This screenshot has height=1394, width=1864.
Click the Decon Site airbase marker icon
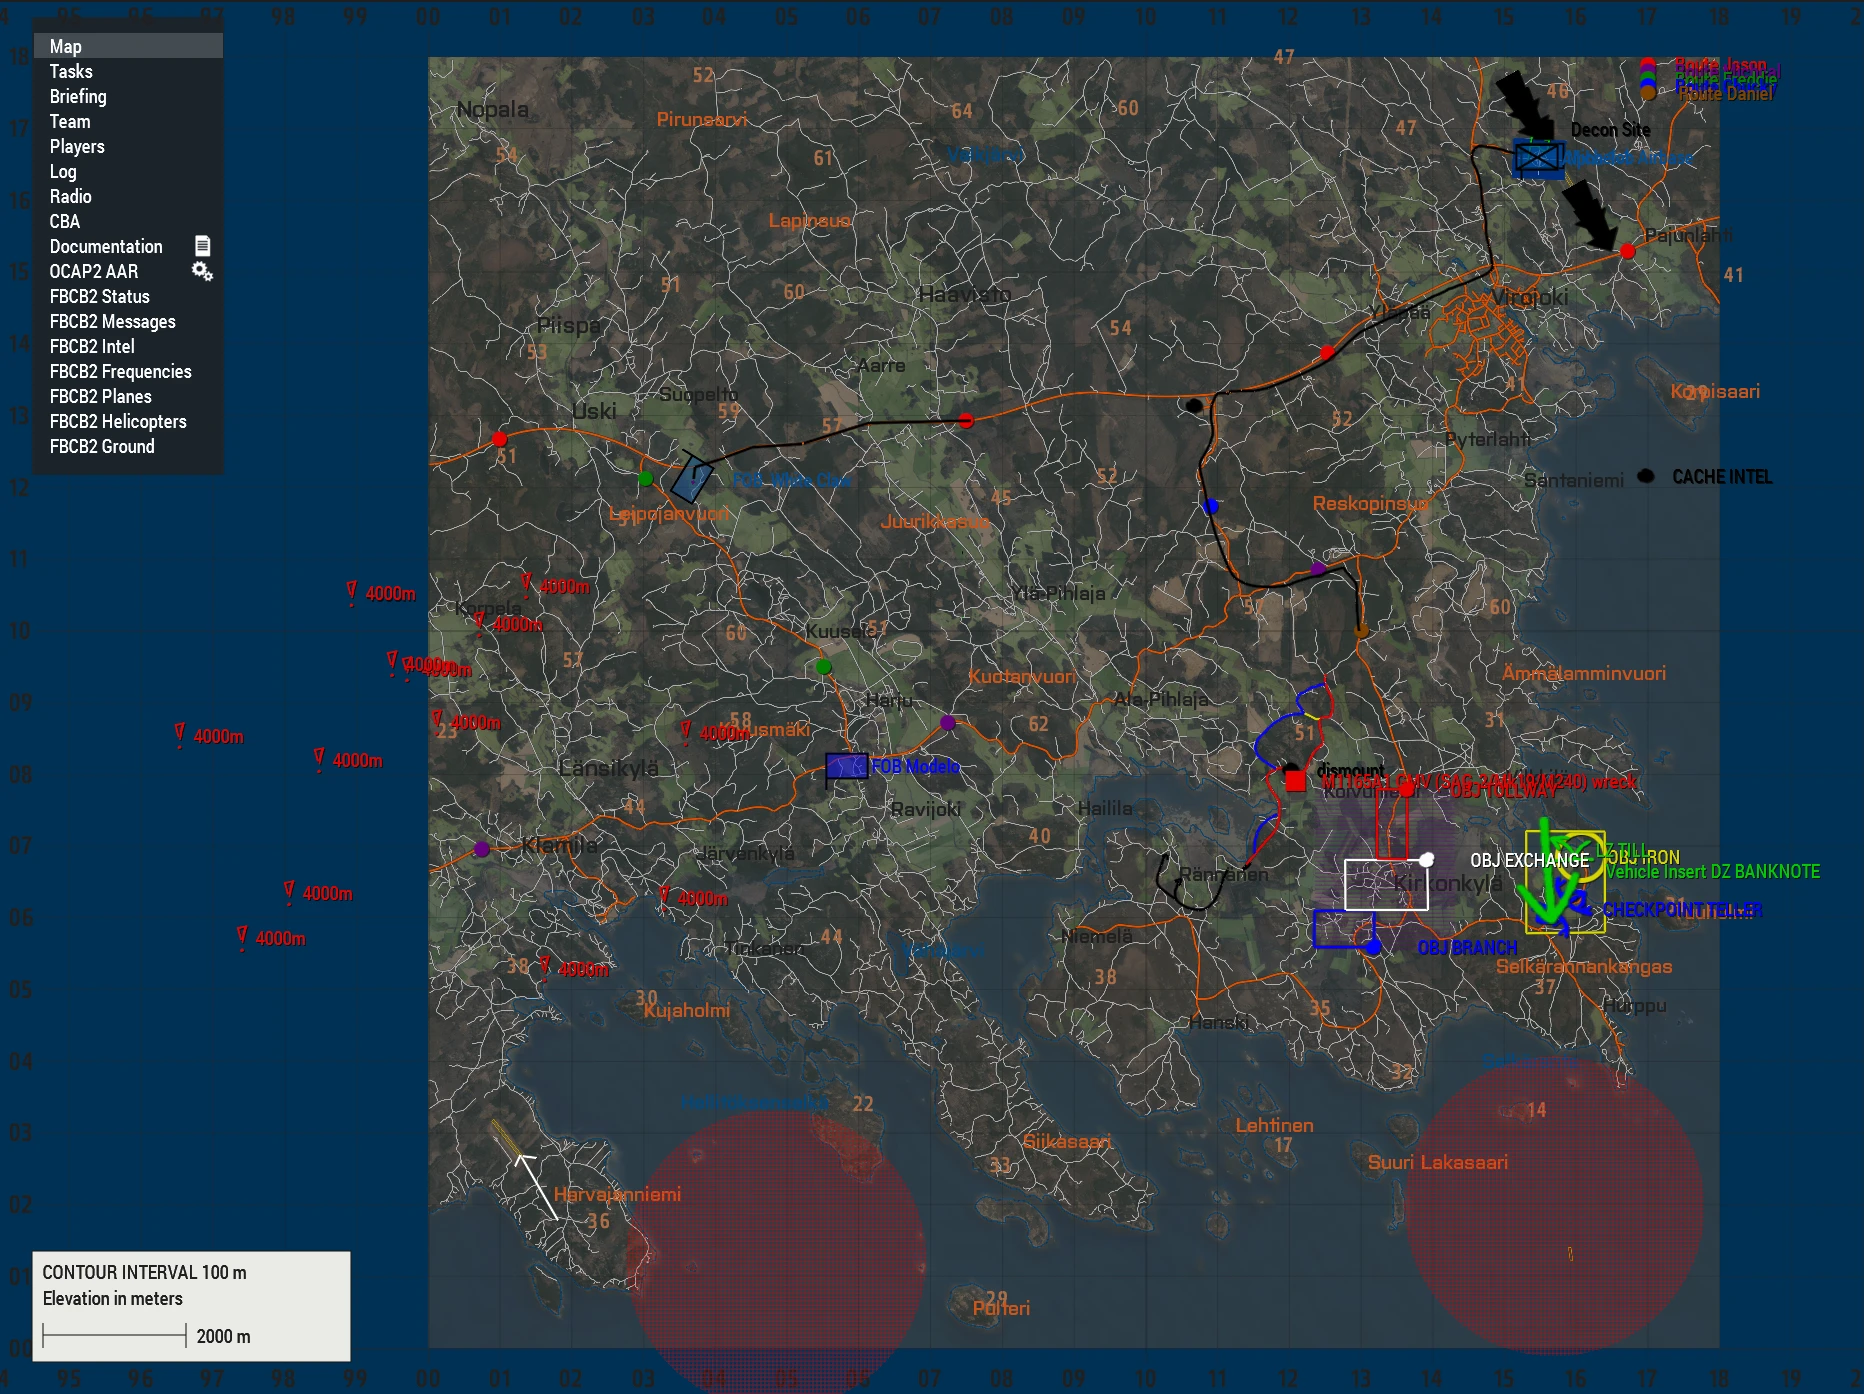tap(1537, 158)
